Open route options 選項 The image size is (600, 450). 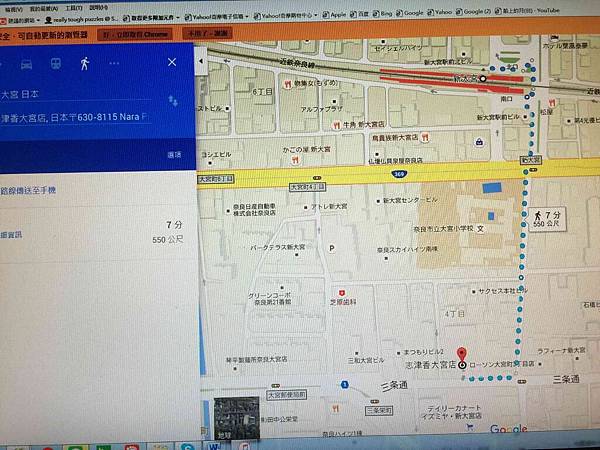coord(174,155)
